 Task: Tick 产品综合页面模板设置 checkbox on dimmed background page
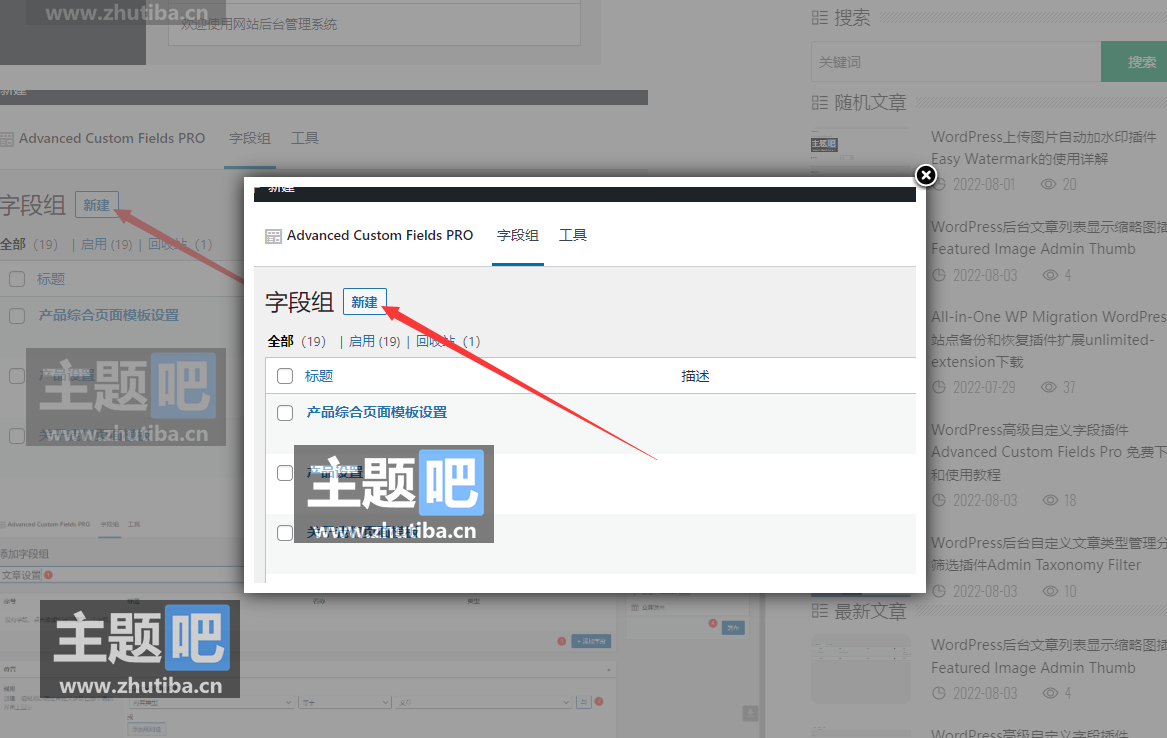coord(17,315)
